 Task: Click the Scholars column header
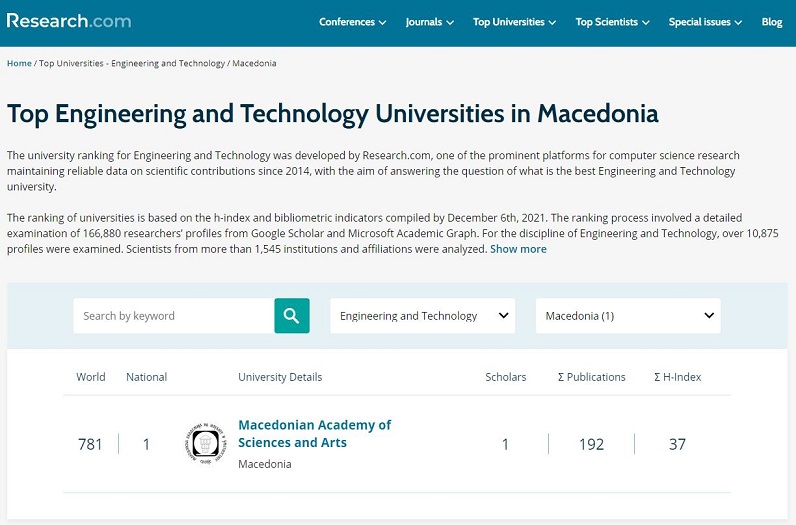point(505,377)
